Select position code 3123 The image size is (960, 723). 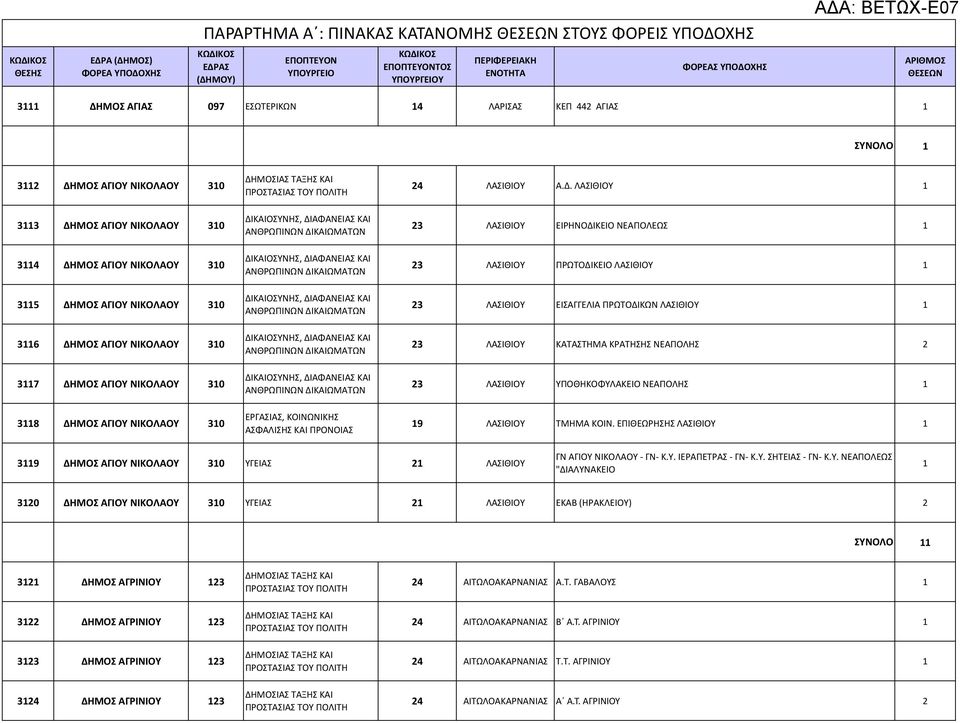(28, 662)
